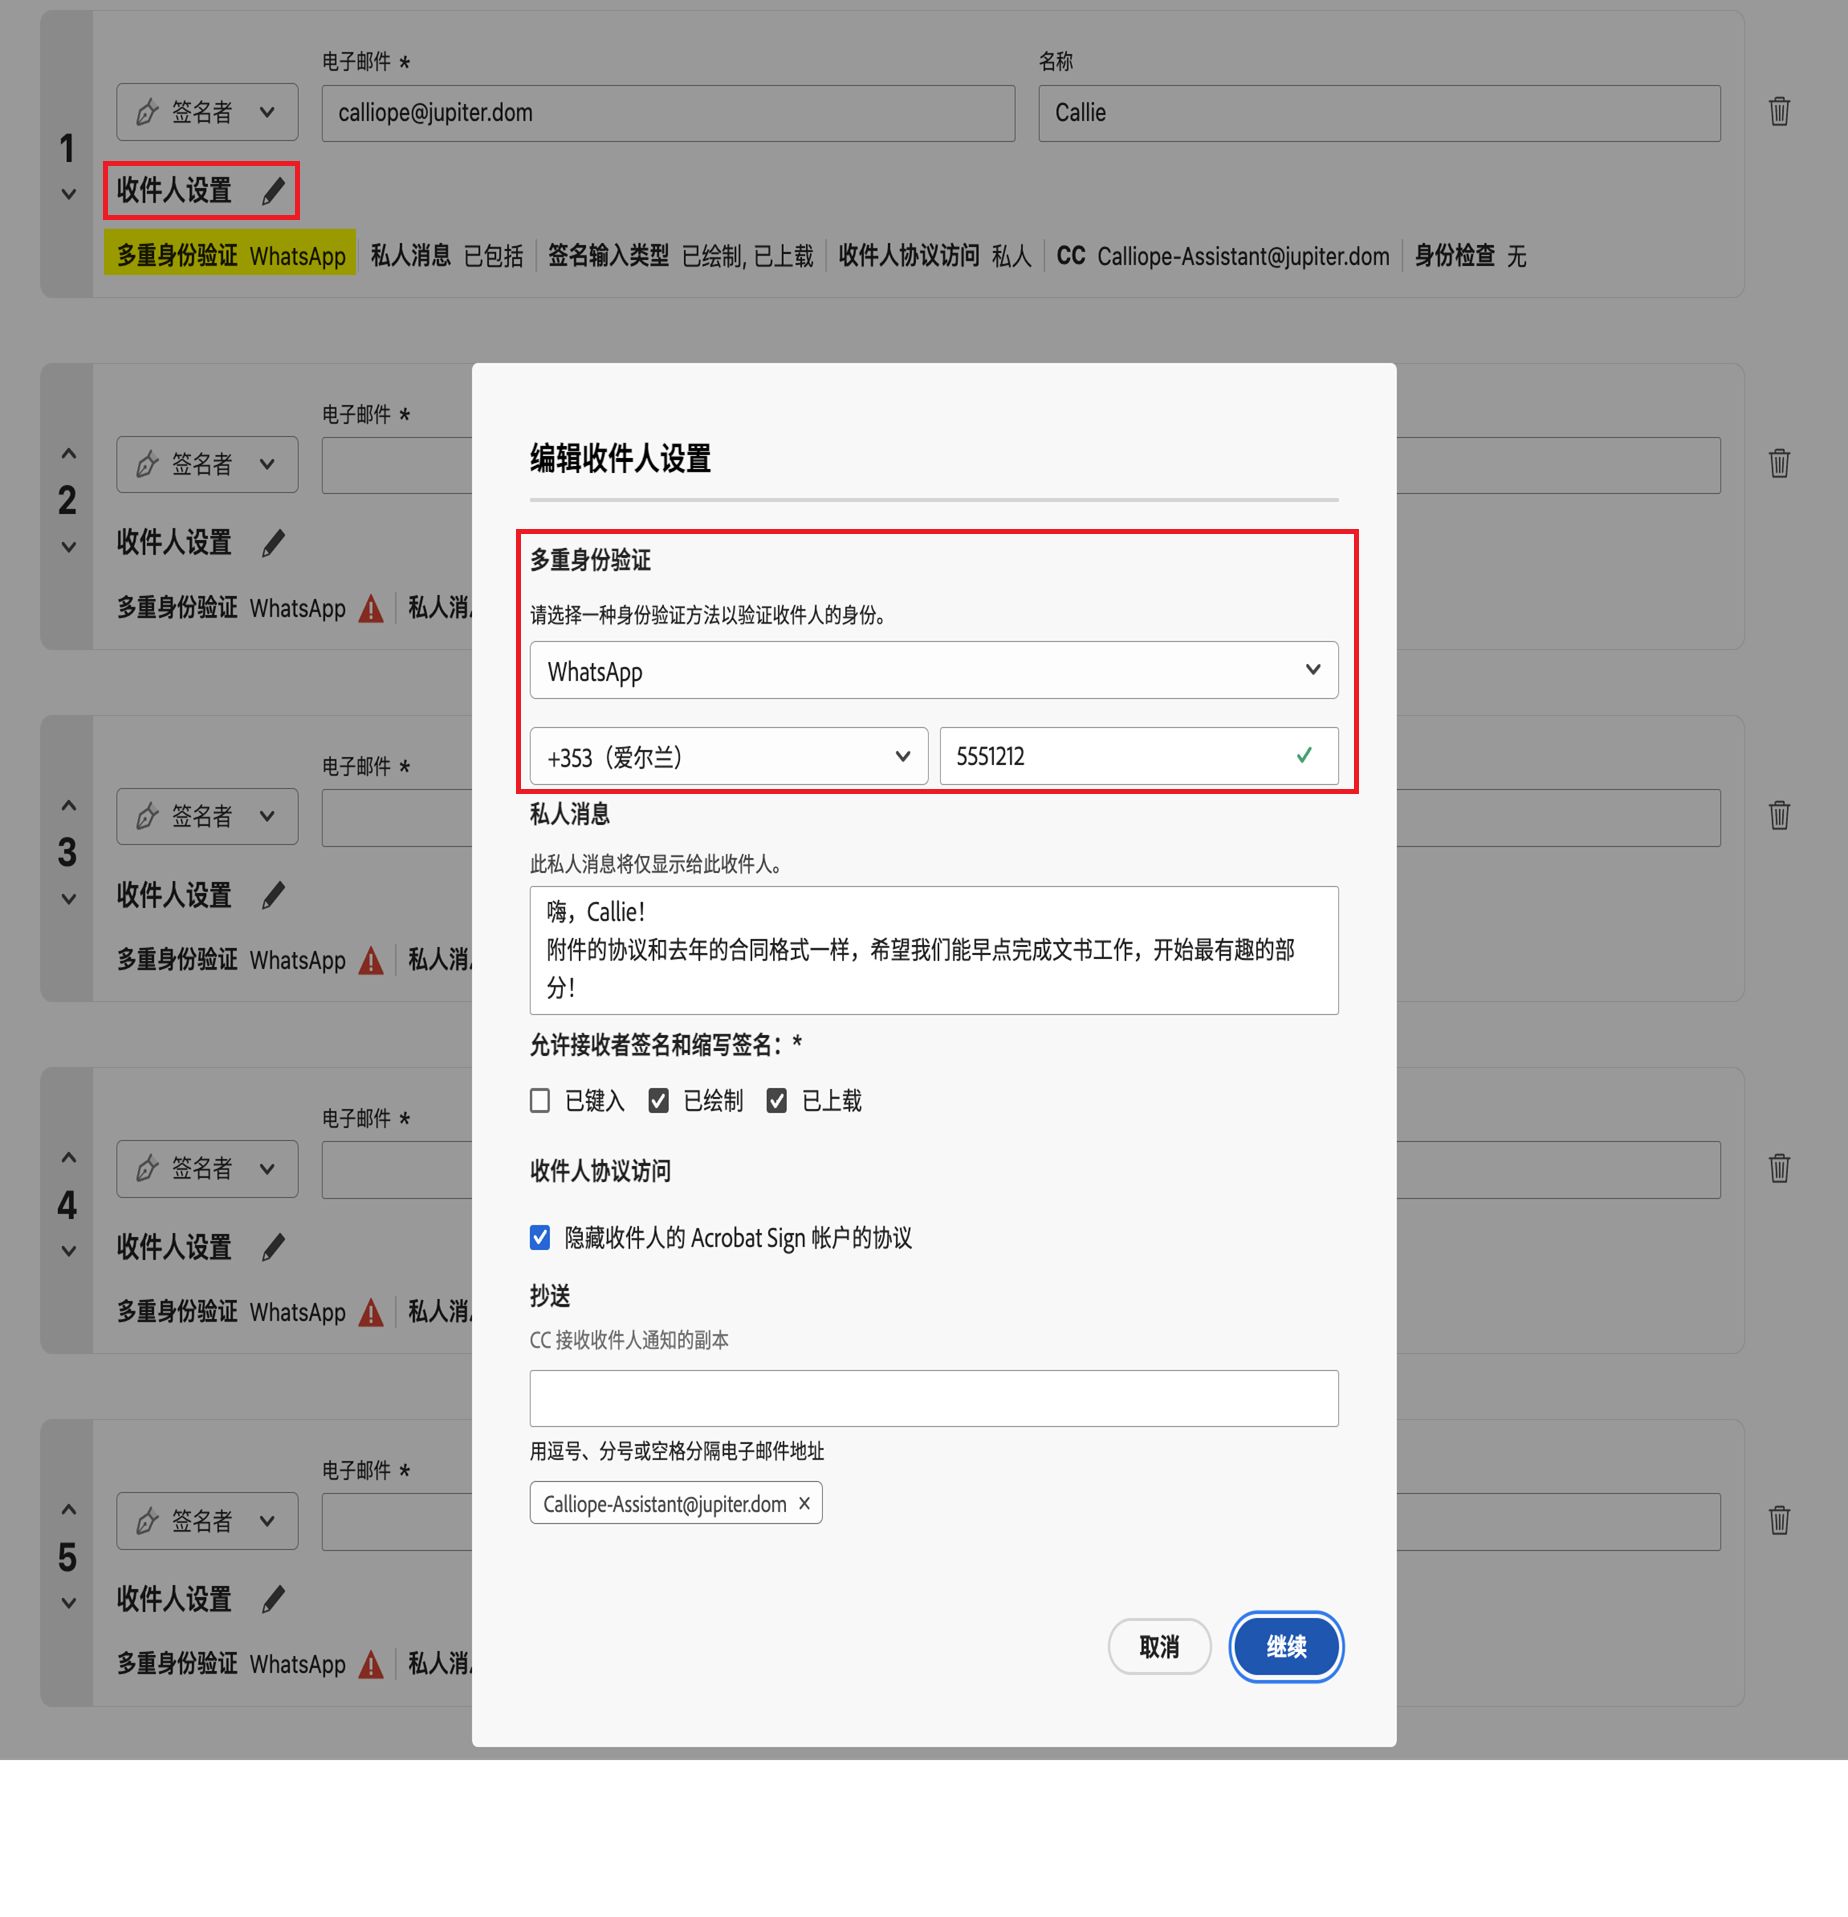Open recipient 1 签名者 role dropdown
Image resolution: width=1848 pixels, height=1917 pixels.
tap(207, 112)
